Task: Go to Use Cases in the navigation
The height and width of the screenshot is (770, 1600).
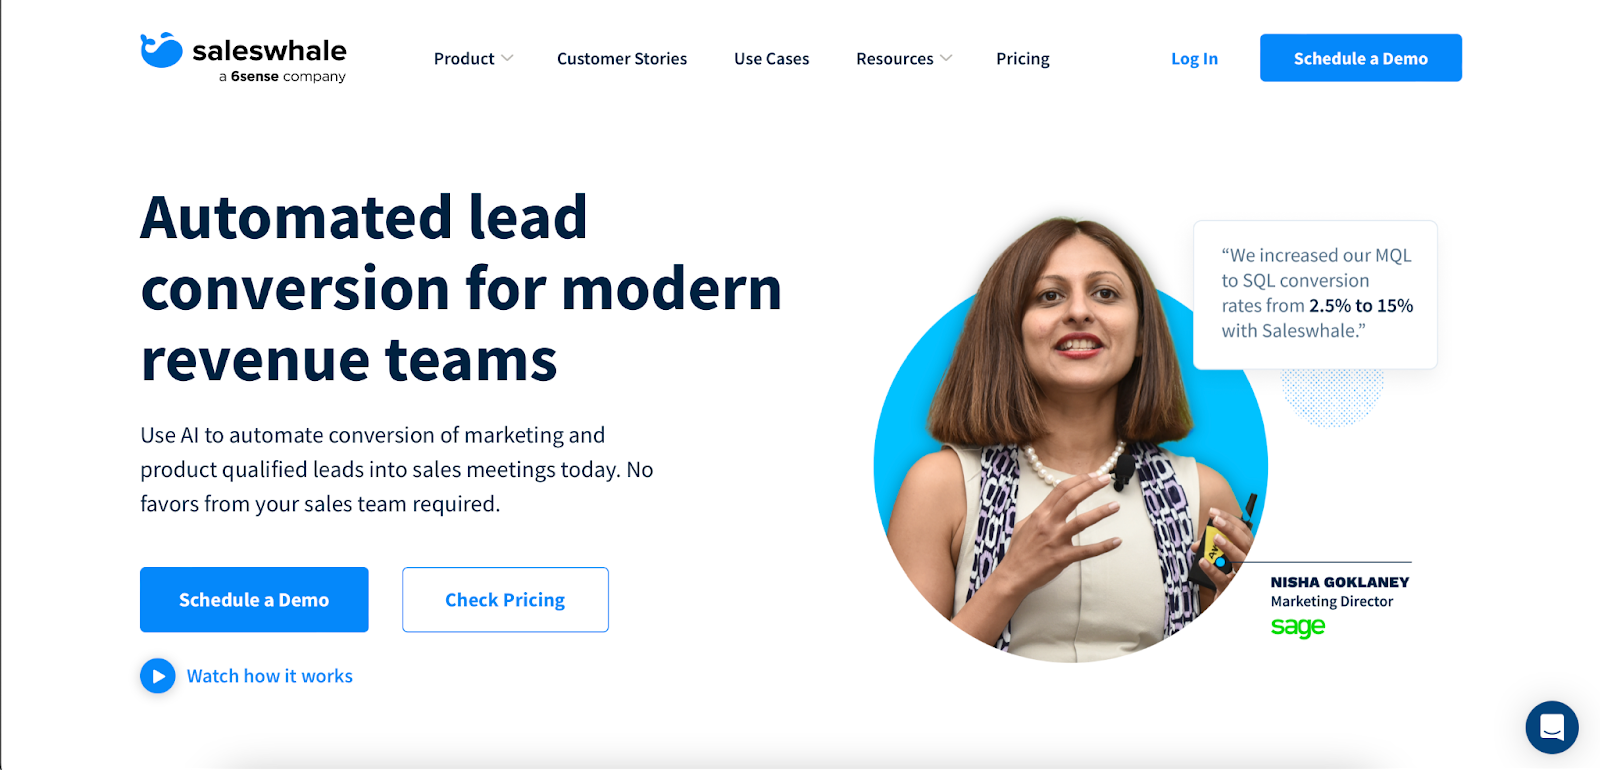Action: coord(772,58)
